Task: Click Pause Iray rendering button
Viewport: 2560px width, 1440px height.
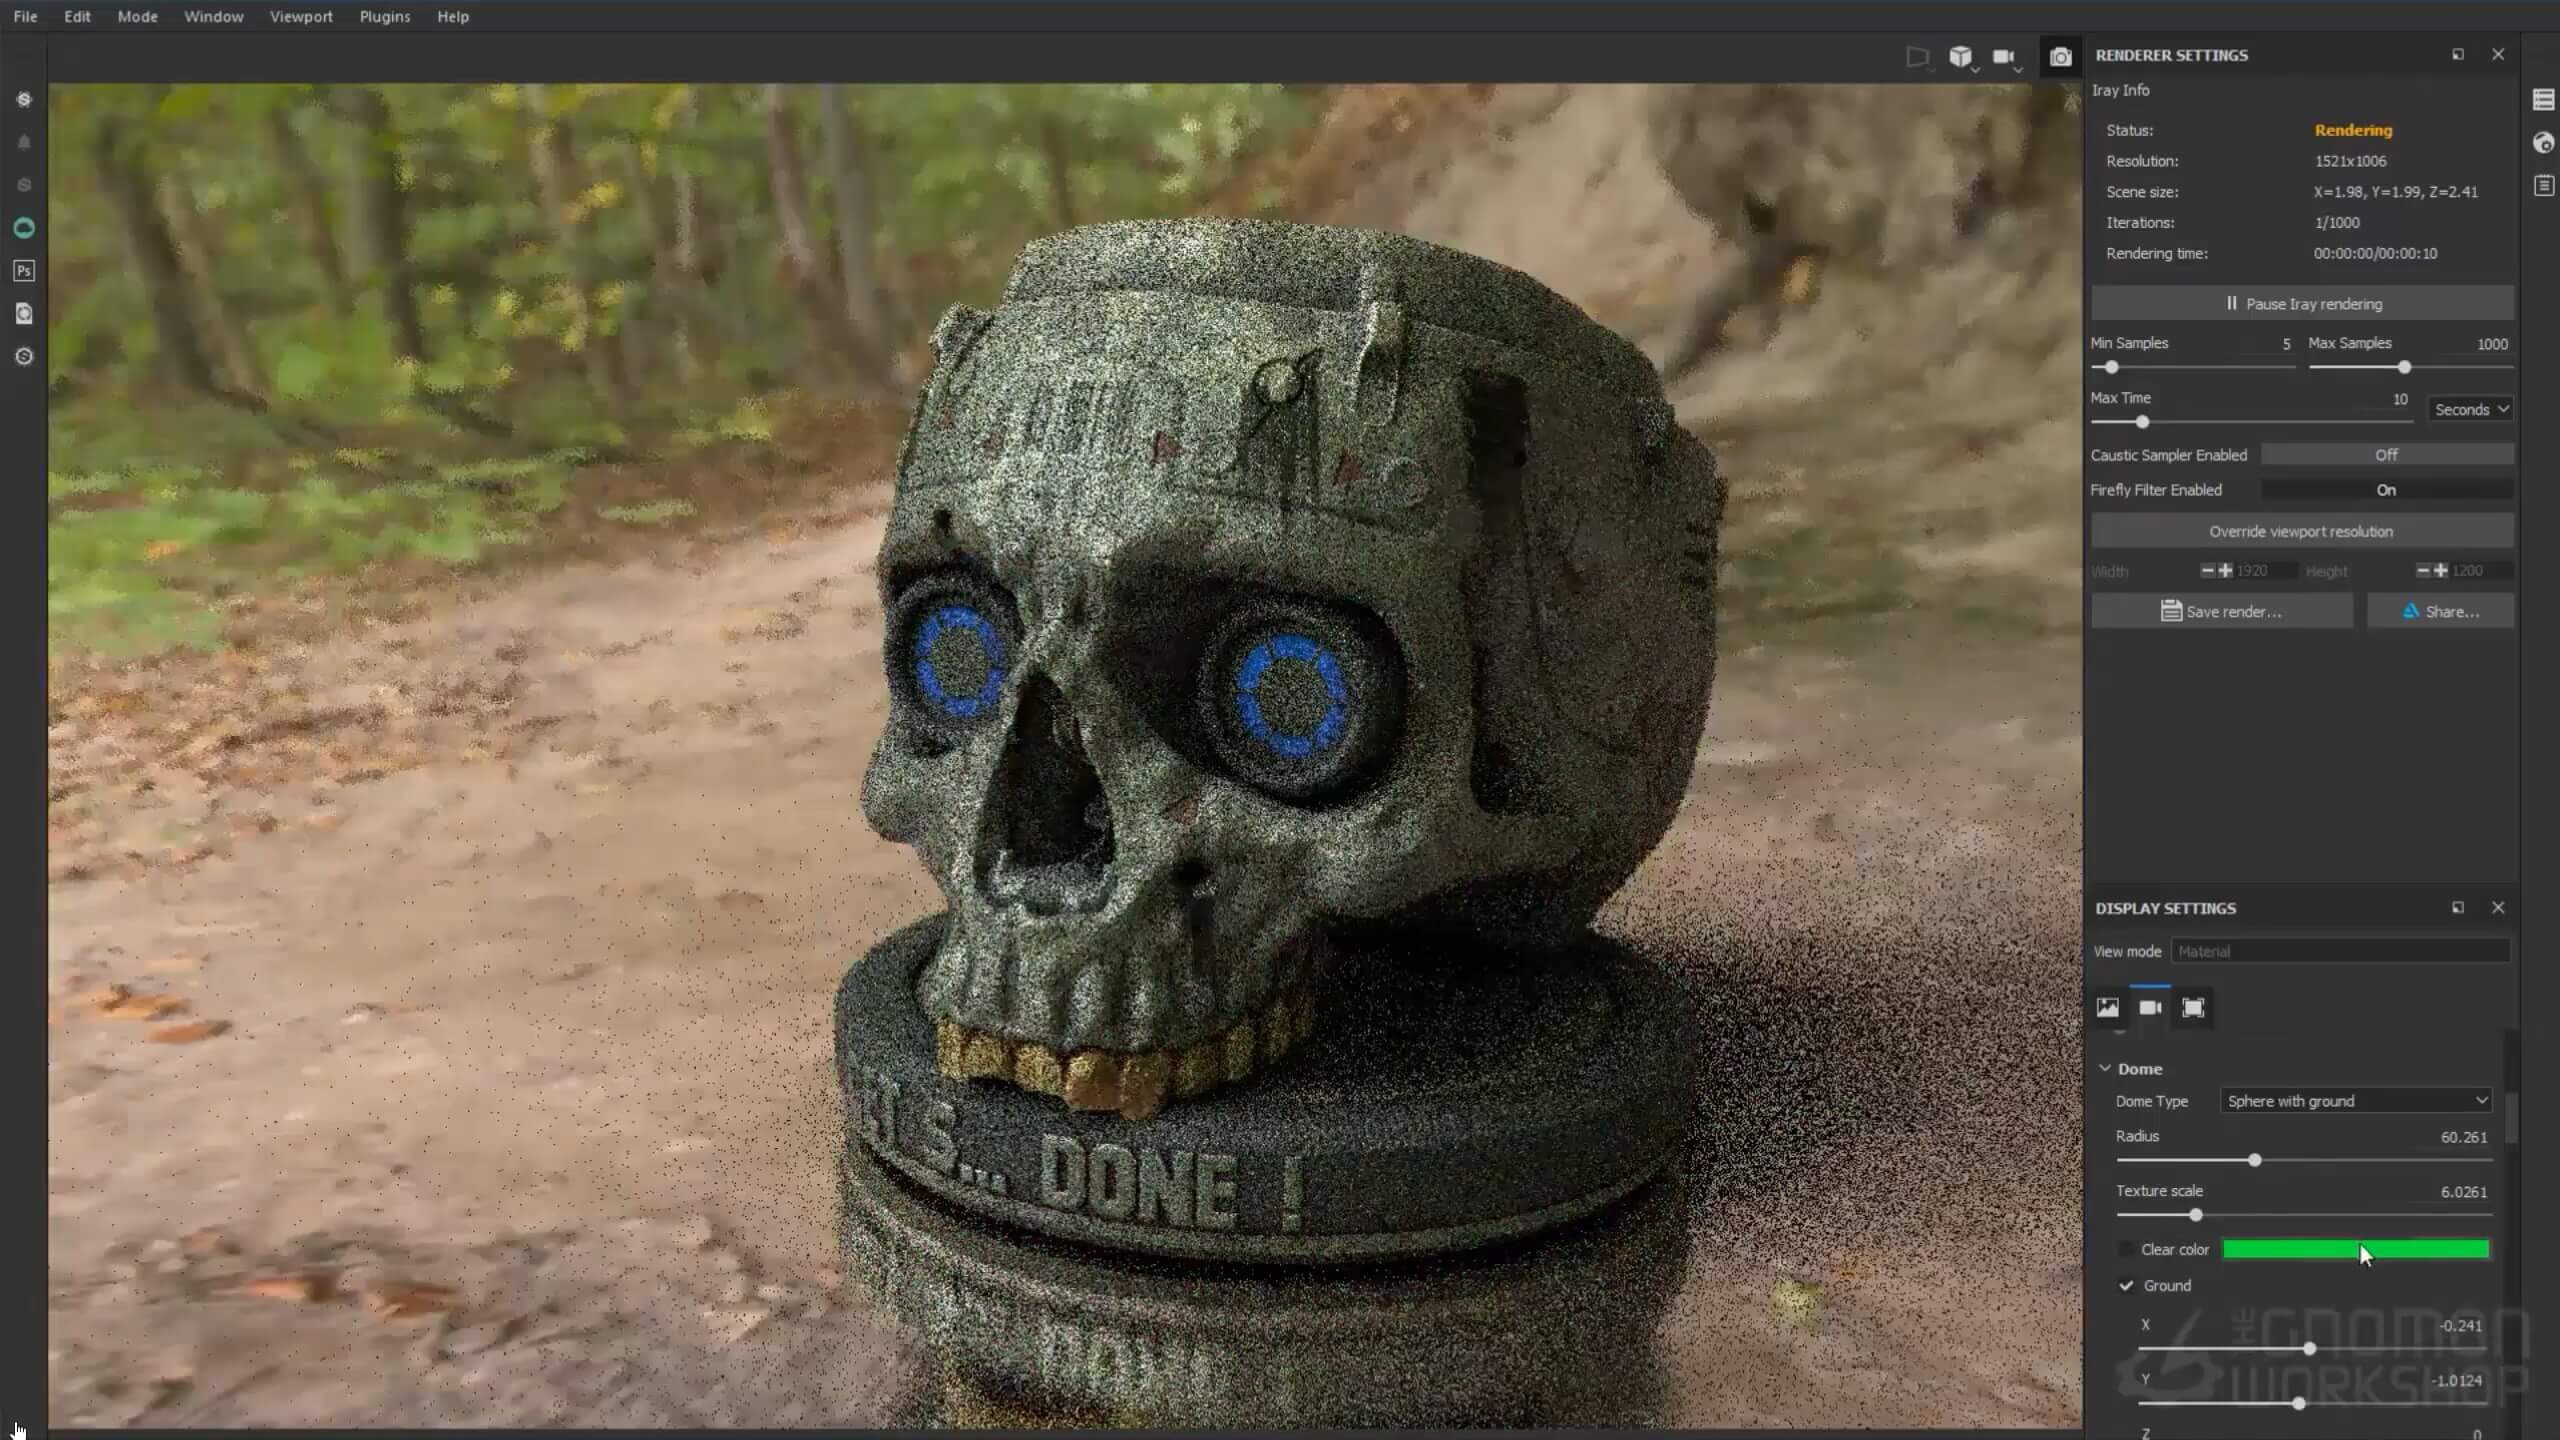Action: point(2302,304)
